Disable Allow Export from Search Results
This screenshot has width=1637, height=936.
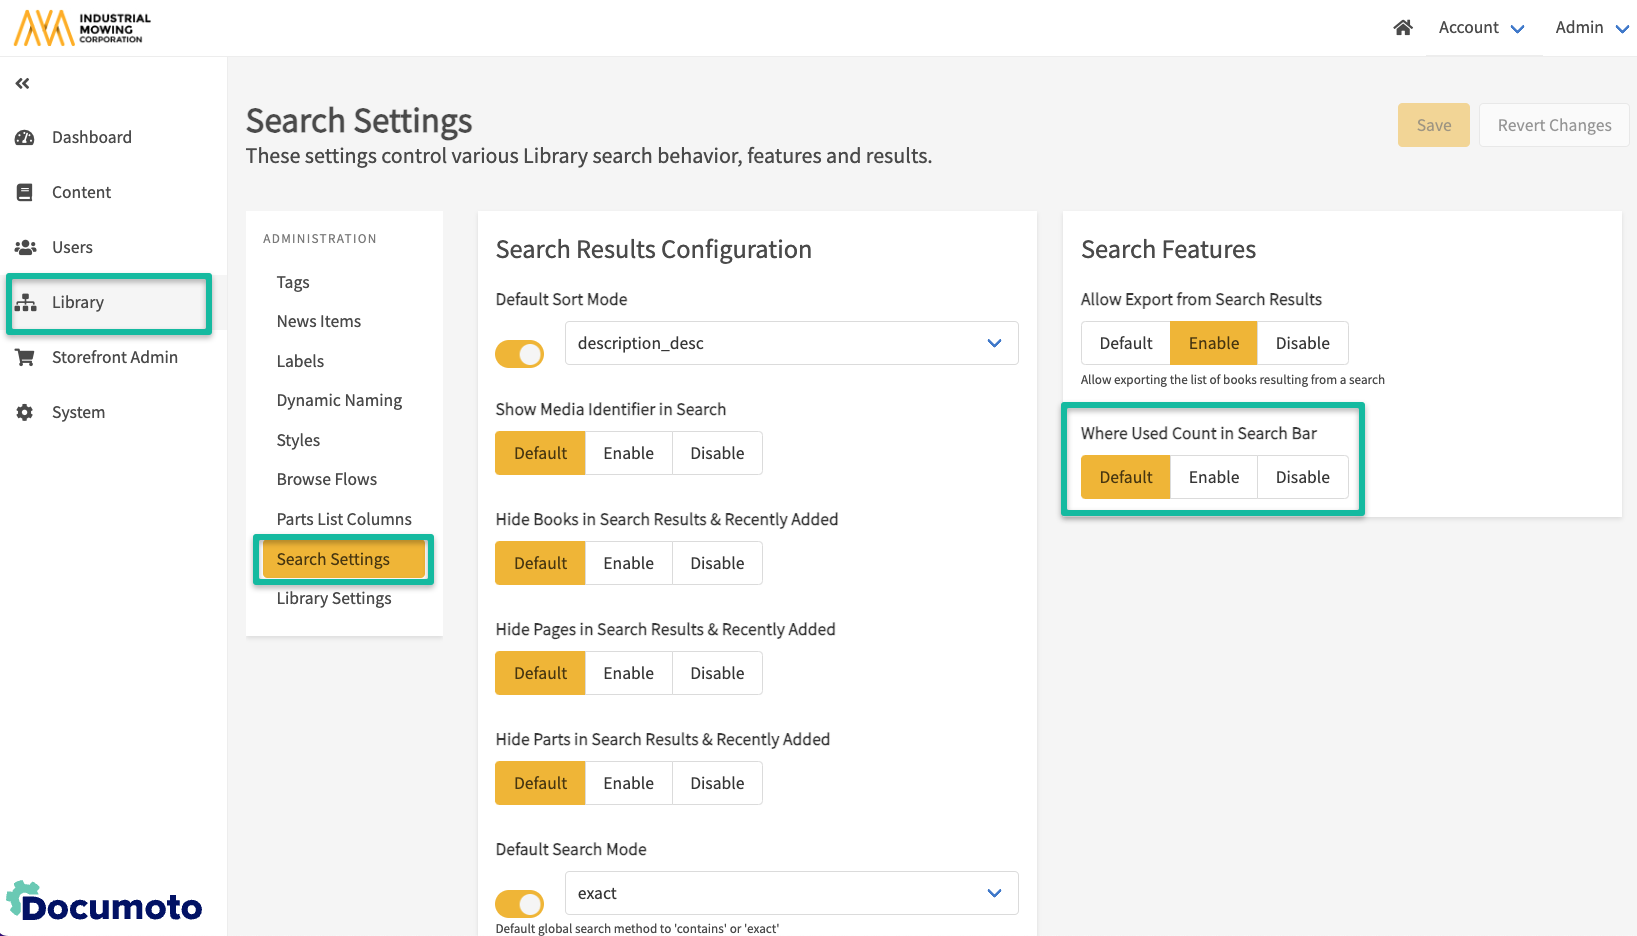[x=1302, y=344]
